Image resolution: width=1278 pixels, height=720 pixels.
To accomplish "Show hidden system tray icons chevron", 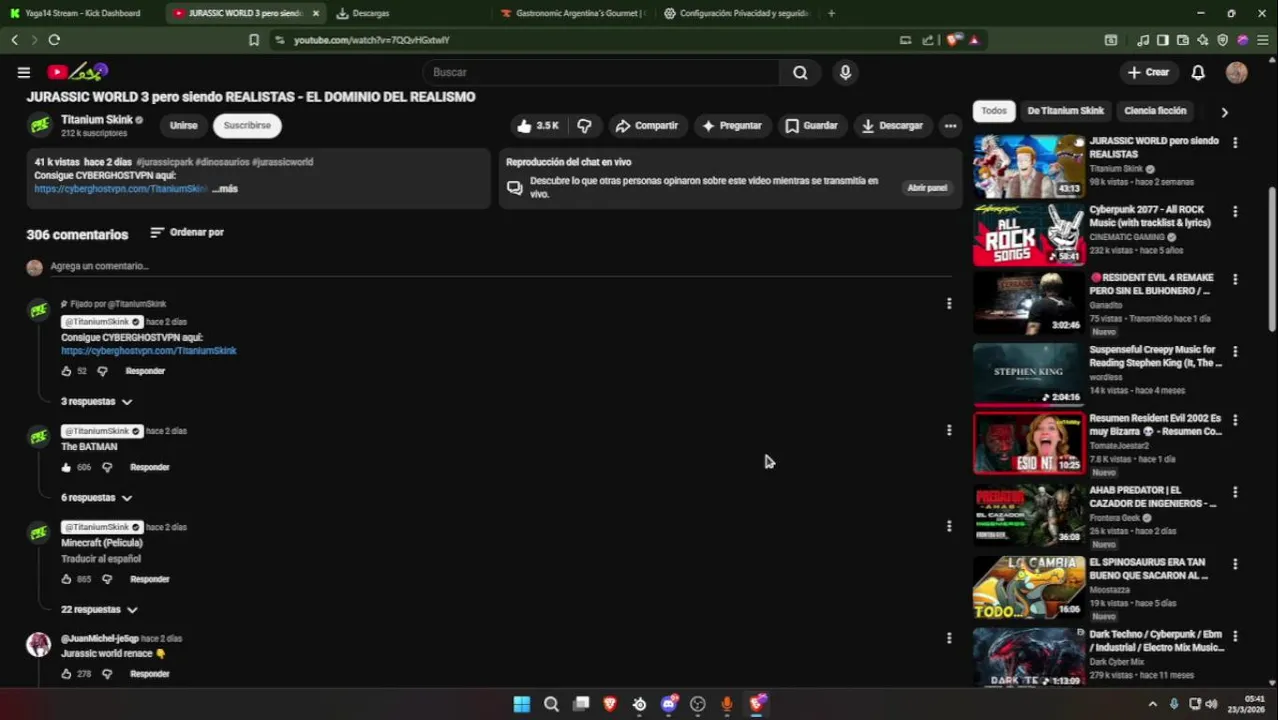I will (1152, 704).
